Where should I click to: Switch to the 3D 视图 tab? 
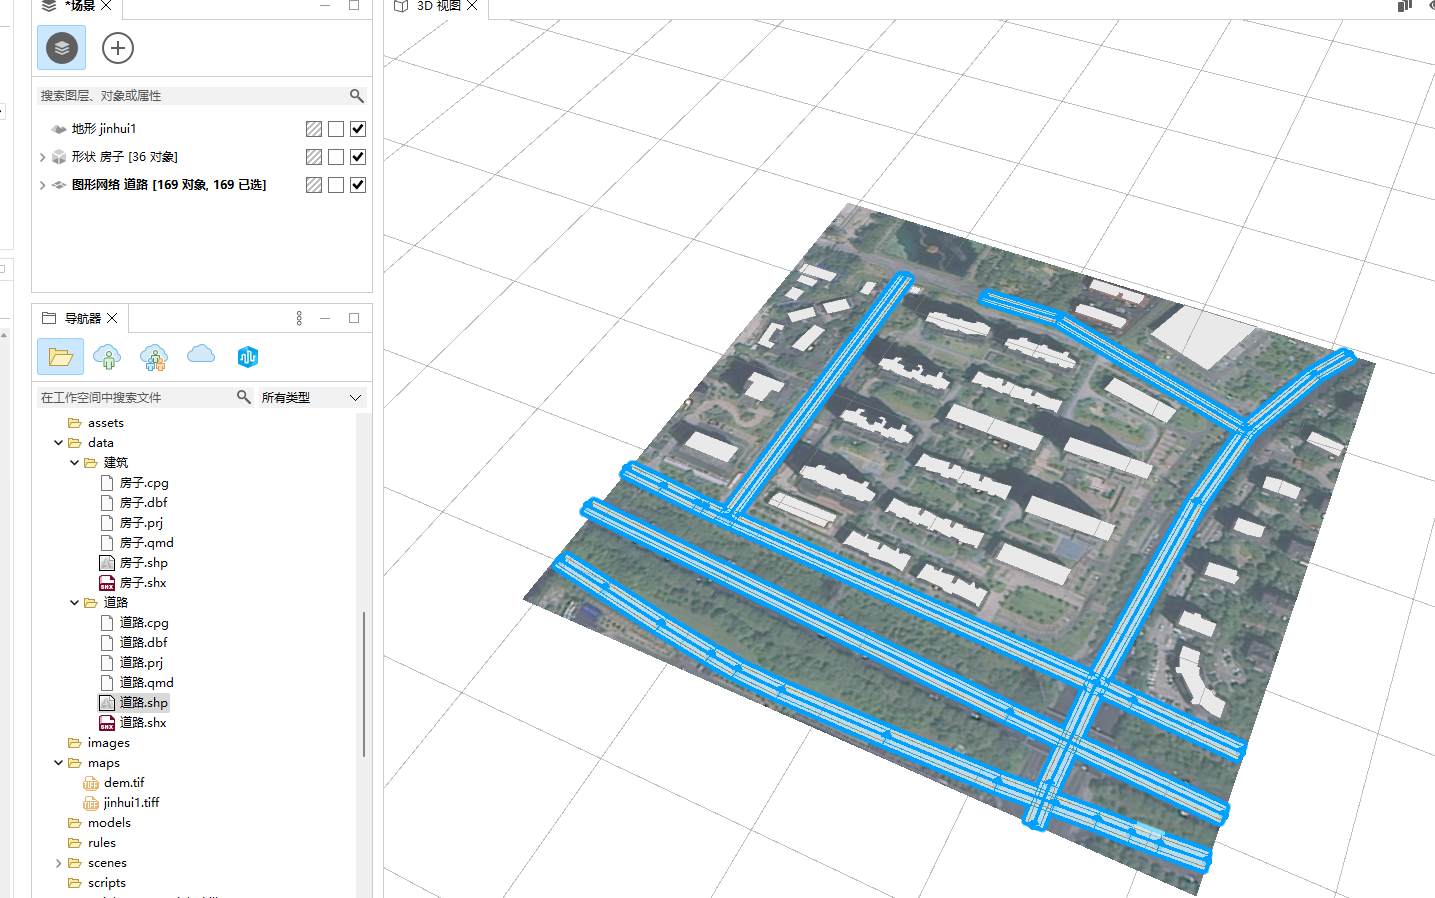click(x=438, y=6)
